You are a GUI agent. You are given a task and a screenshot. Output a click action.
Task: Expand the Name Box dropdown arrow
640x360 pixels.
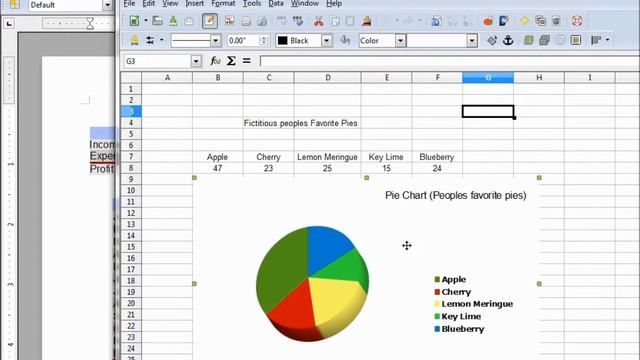click(x=196, y=61)
